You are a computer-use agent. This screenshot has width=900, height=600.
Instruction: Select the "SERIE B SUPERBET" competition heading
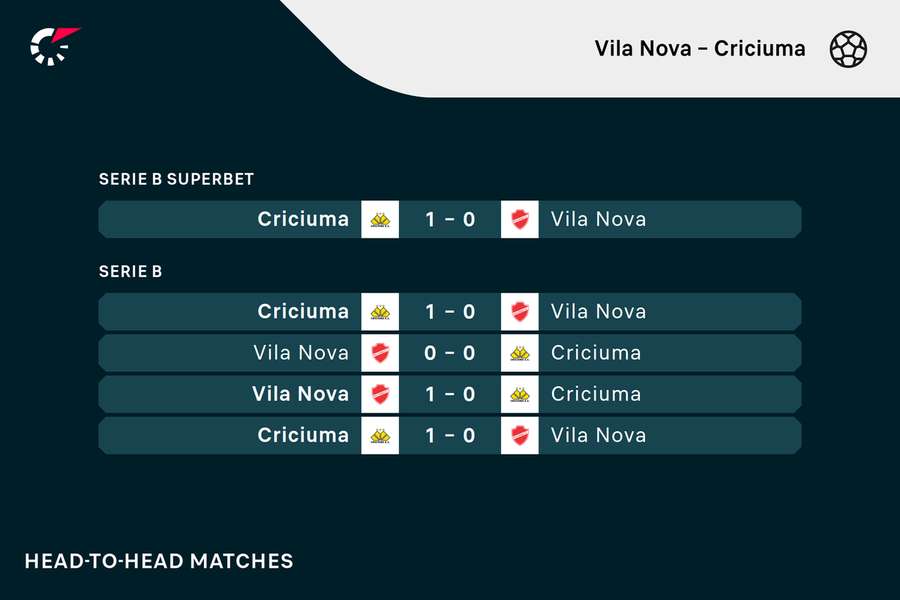pos(176,179)
